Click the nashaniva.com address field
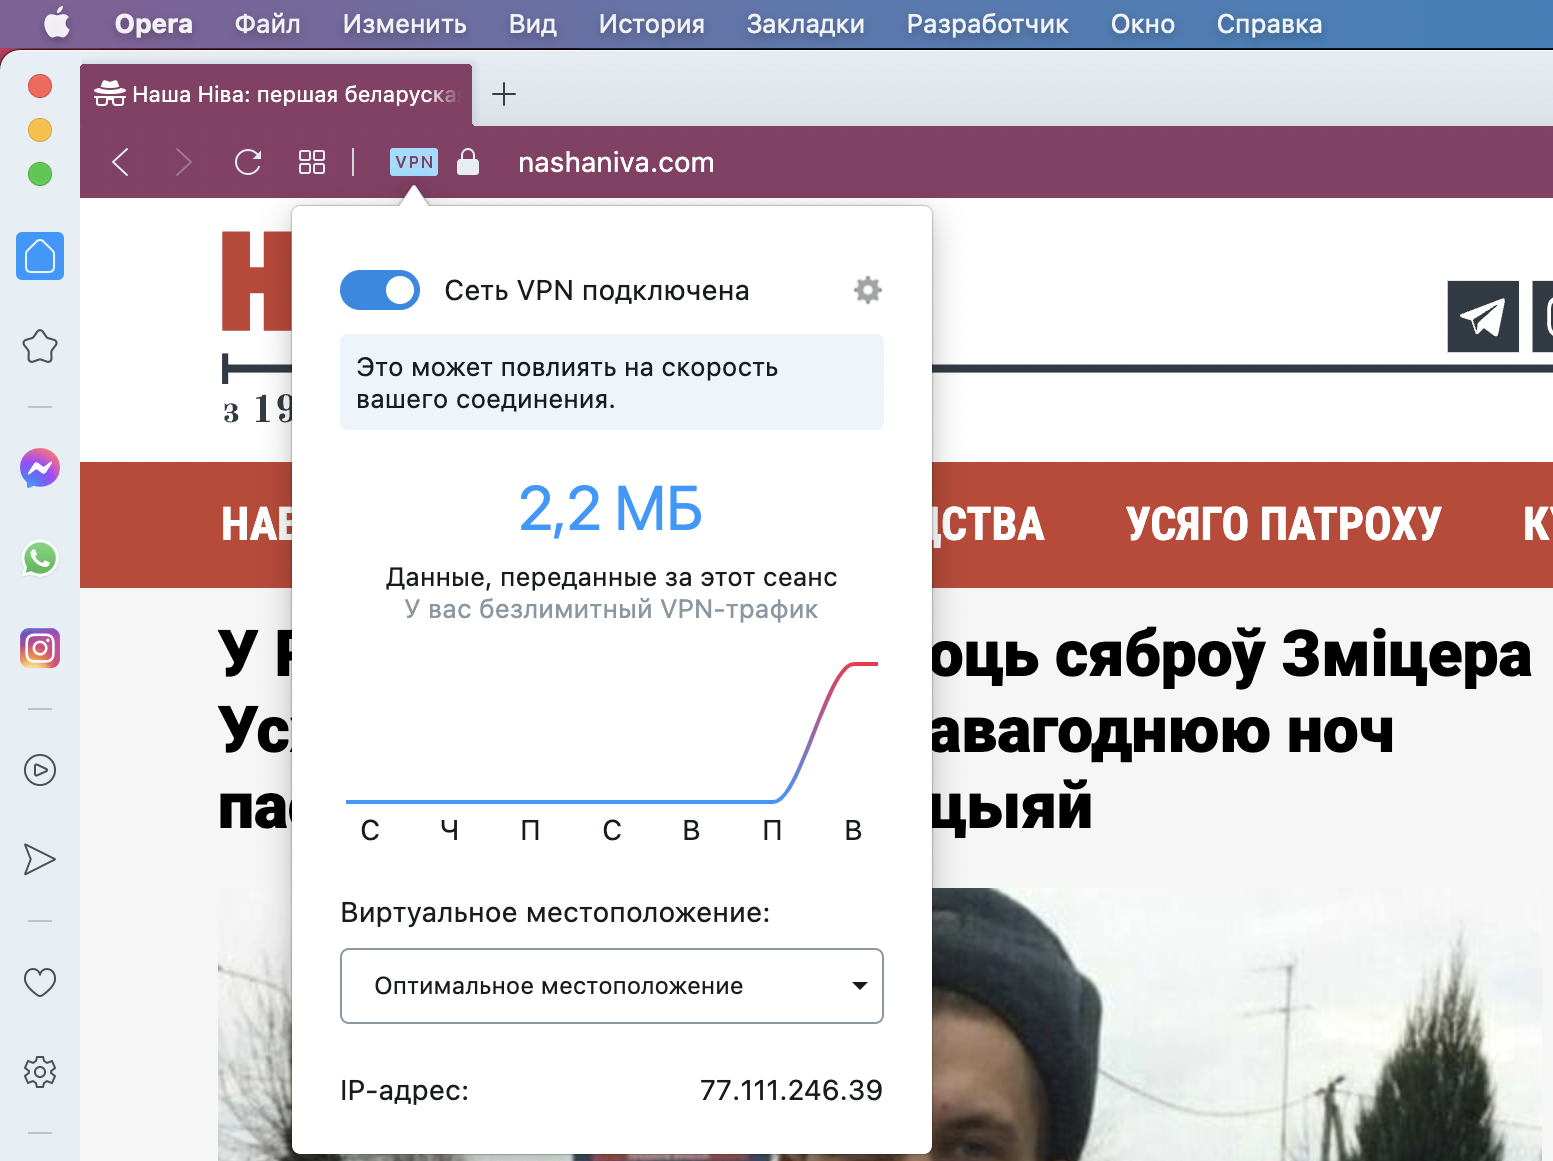The width and height of the screenshot is (1553, 1161). [x=616, y=162]
